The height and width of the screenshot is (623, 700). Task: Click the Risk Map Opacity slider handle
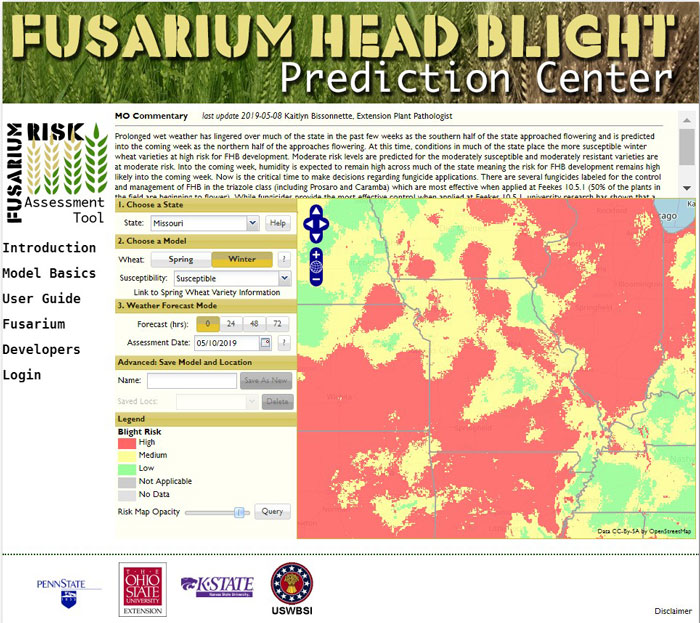point(239,511)
